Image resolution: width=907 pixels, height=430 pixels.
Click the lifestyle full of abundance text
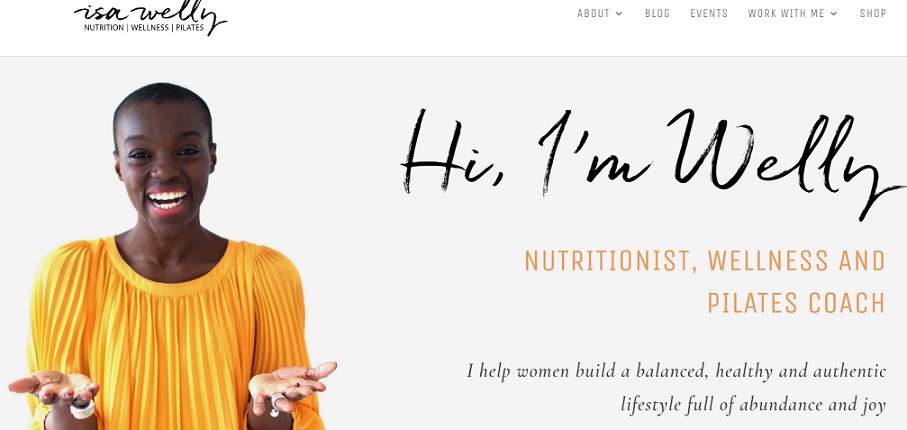coord(753,405)
